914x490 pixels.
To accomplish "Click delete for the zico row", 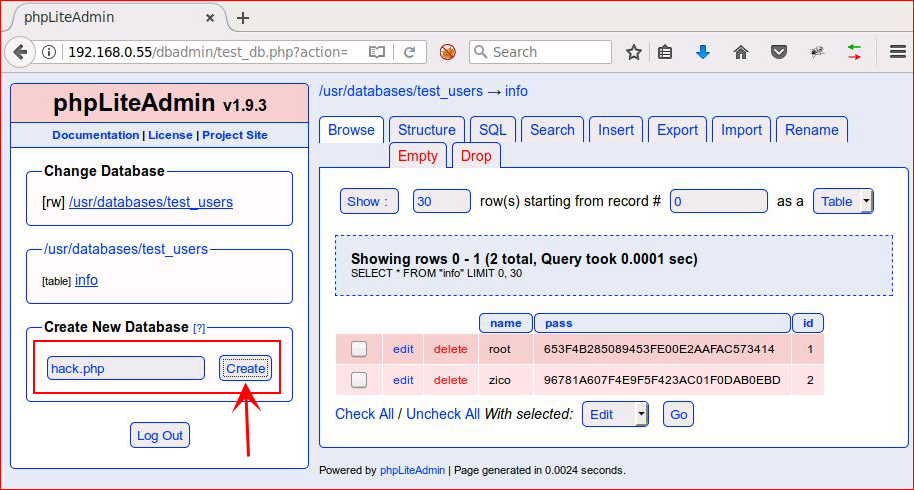I will pyautogui.click(x=451, y=380).
